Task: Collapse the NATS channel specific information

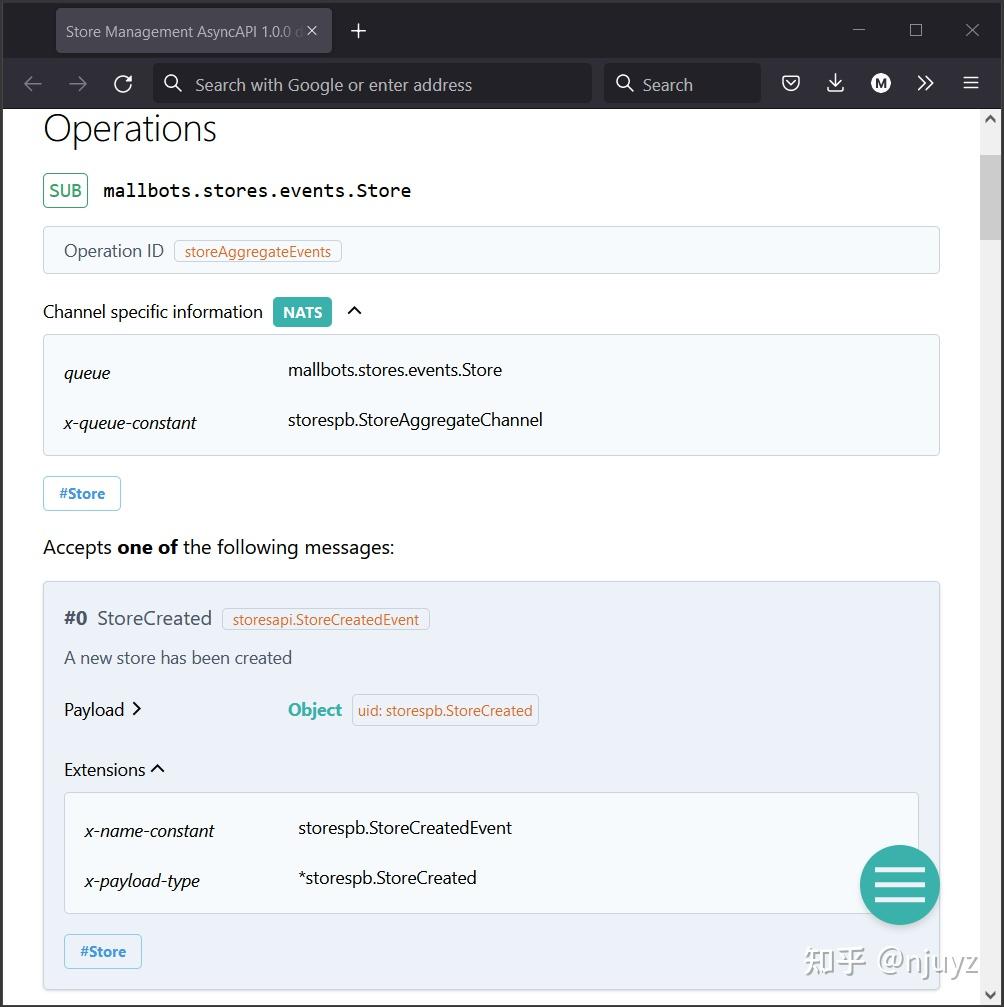Action: (354, 311)
